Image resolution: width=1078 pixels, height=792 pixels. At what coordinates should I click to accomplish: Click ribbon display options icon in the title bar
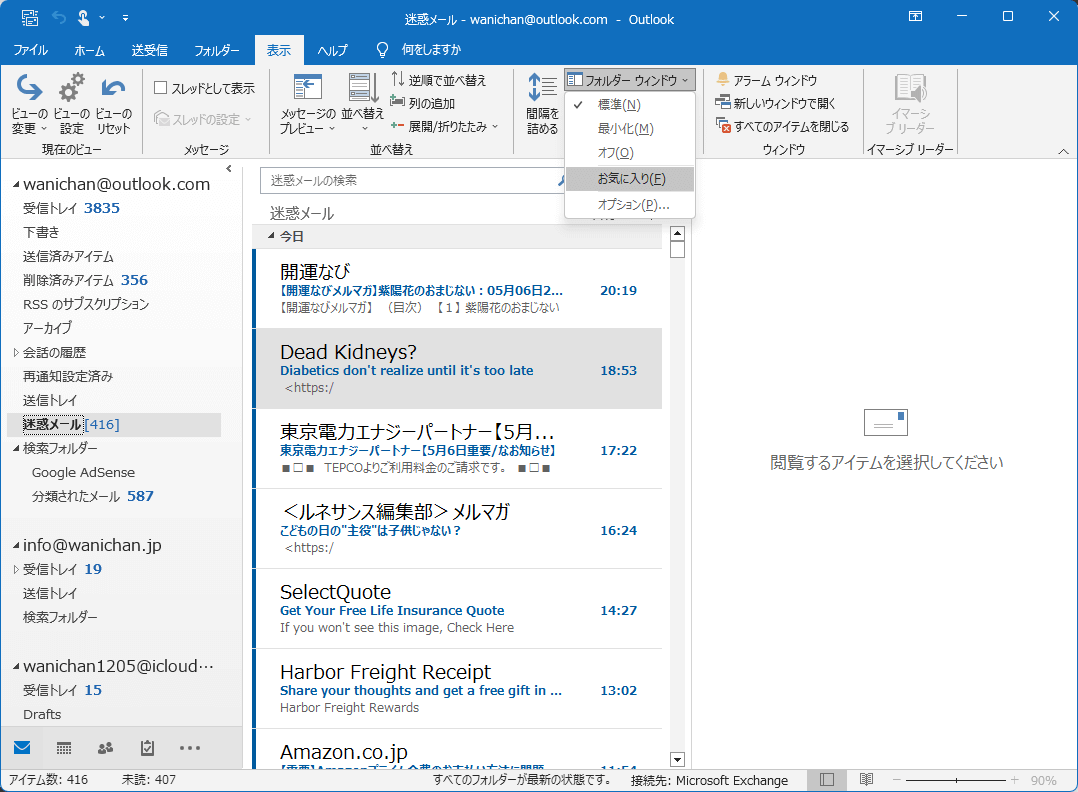915,16
